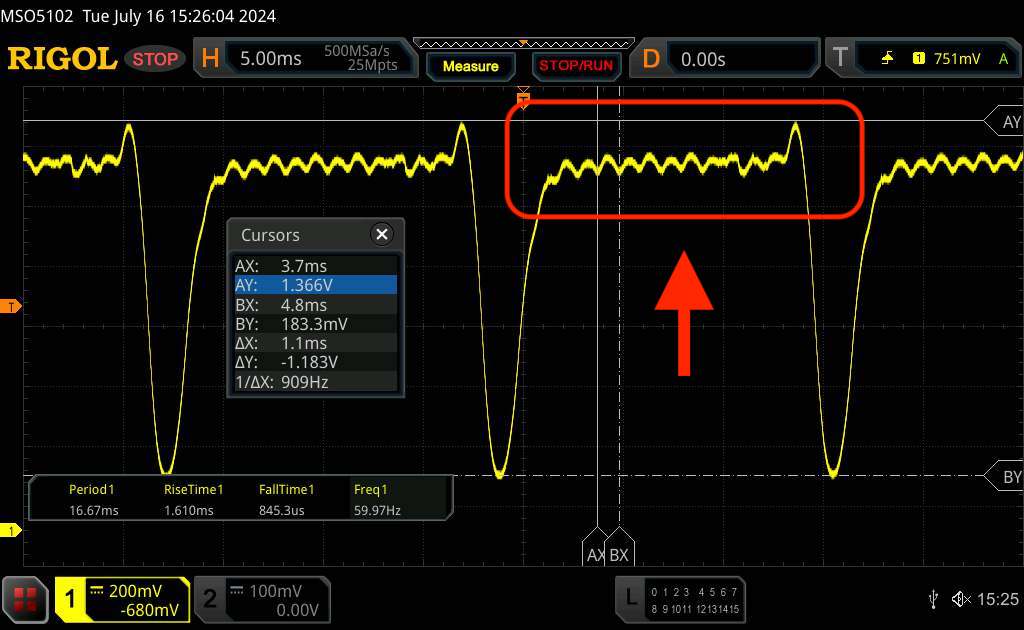Open the Measure menu button
1024x630 pixels.
[470, 66]
